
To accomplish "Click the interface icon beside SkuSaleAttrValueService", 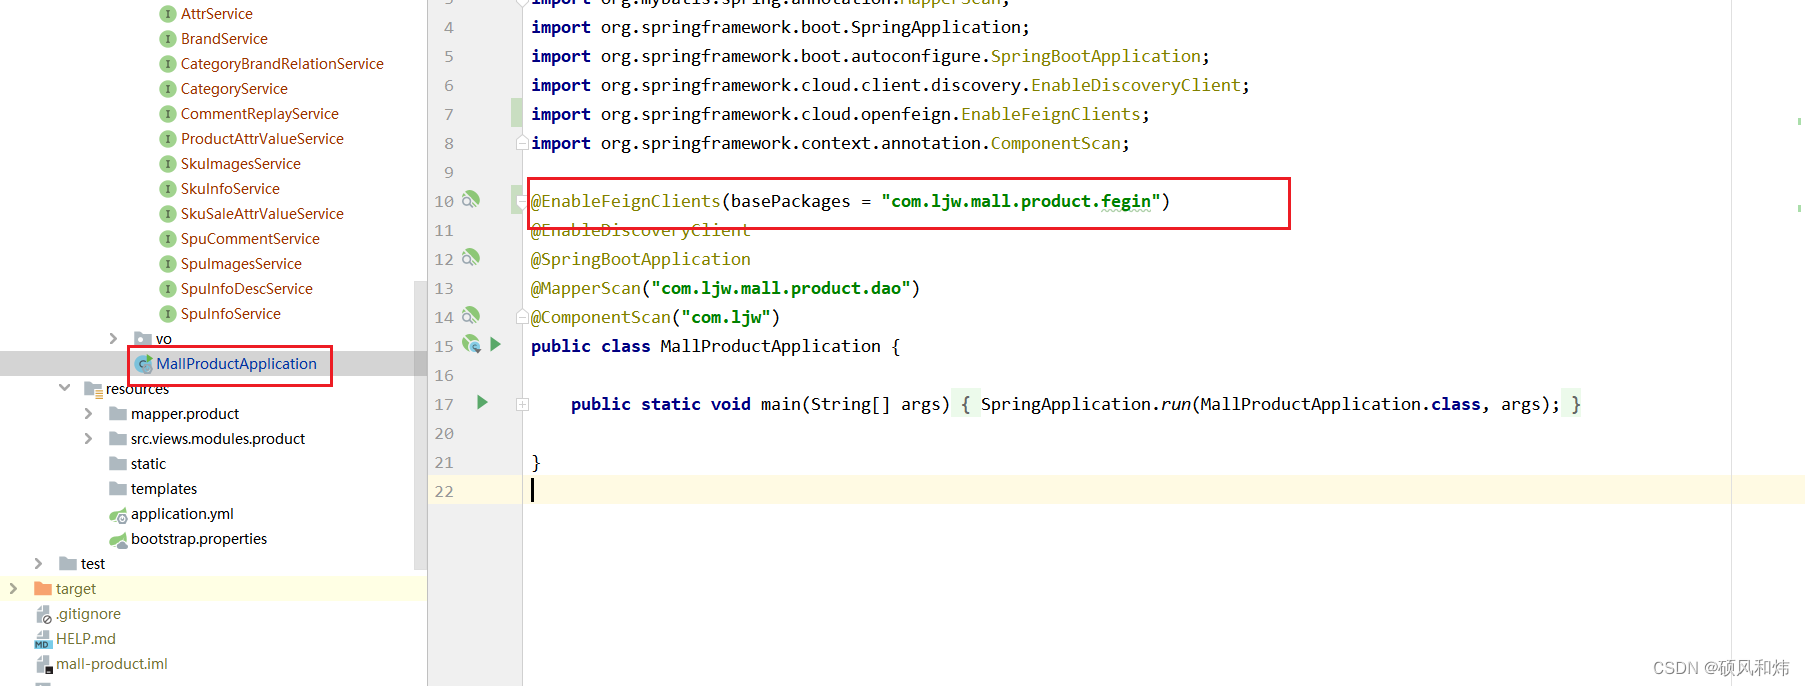I will [x=168, y=214].
